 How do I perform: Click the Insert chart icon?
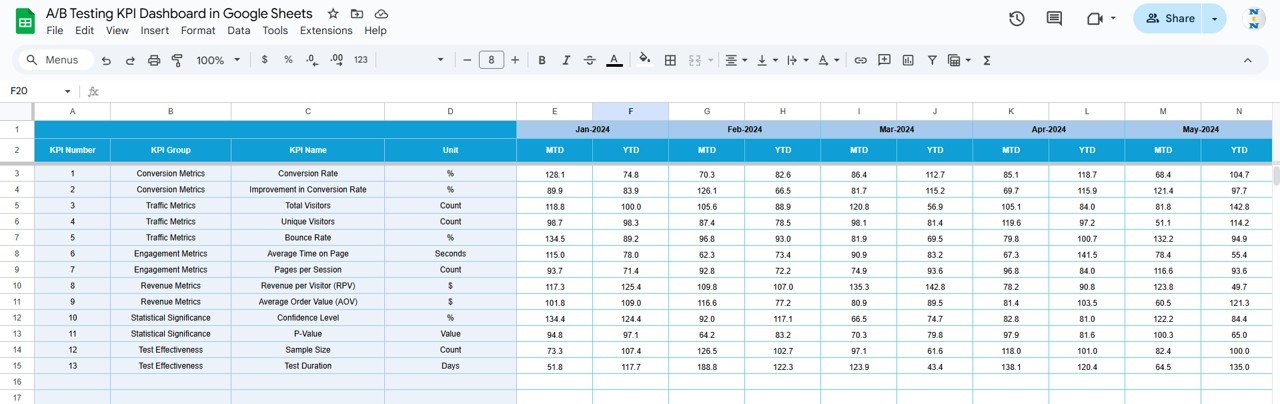click(908, 60)
